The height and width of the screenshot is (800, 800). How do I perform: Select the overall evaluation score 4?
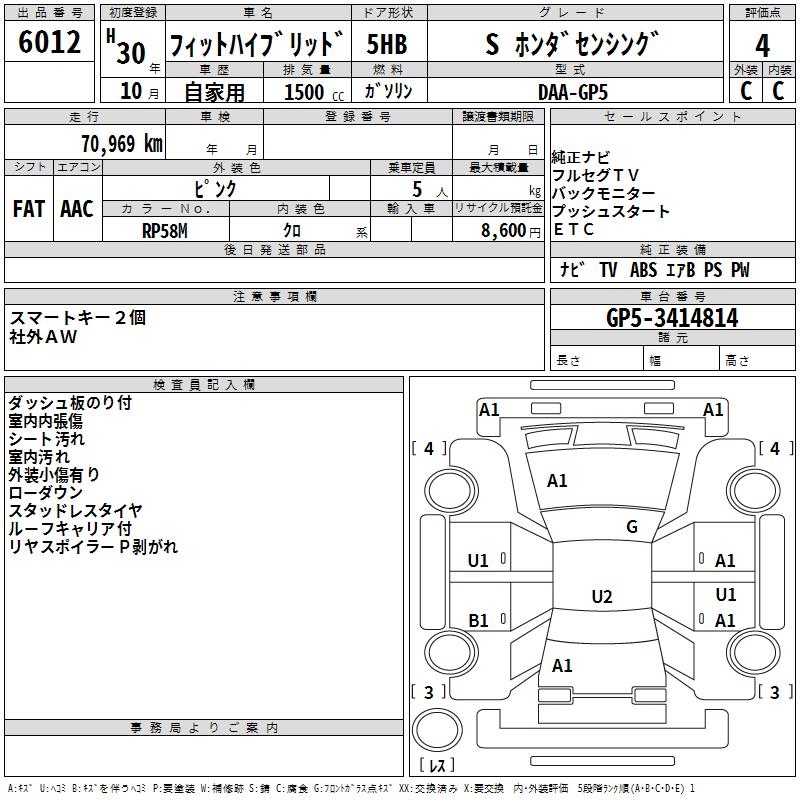[762, 44]
